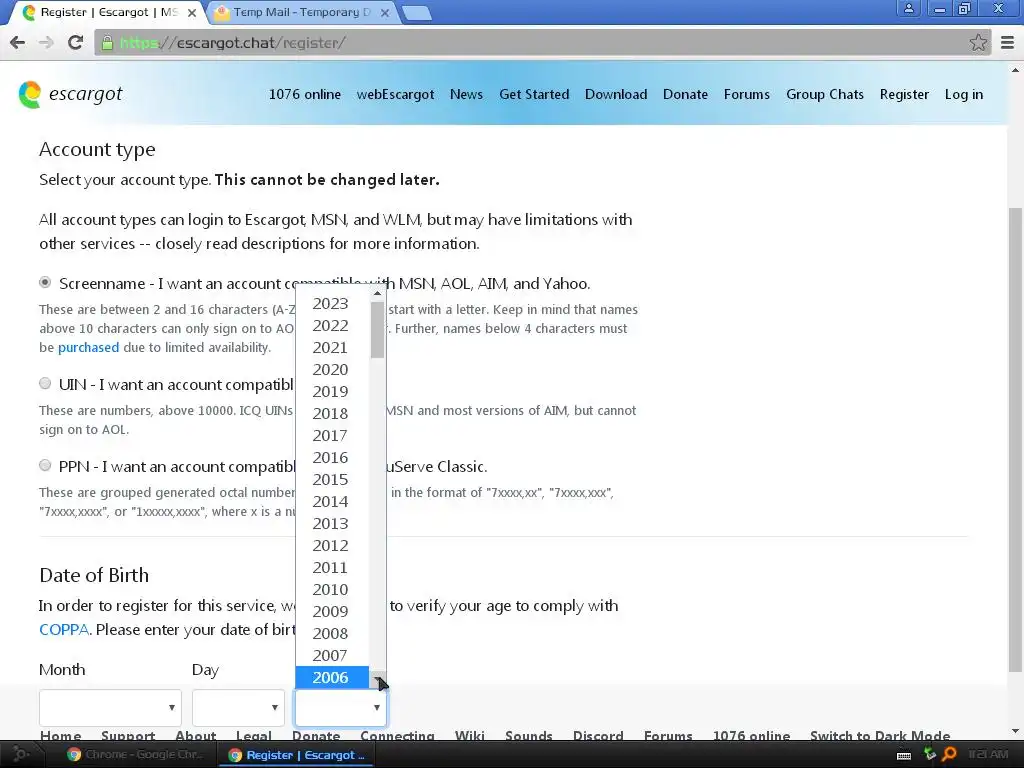
Task: Choose 2018 in the year list
Action: click(x=332, y=413)
